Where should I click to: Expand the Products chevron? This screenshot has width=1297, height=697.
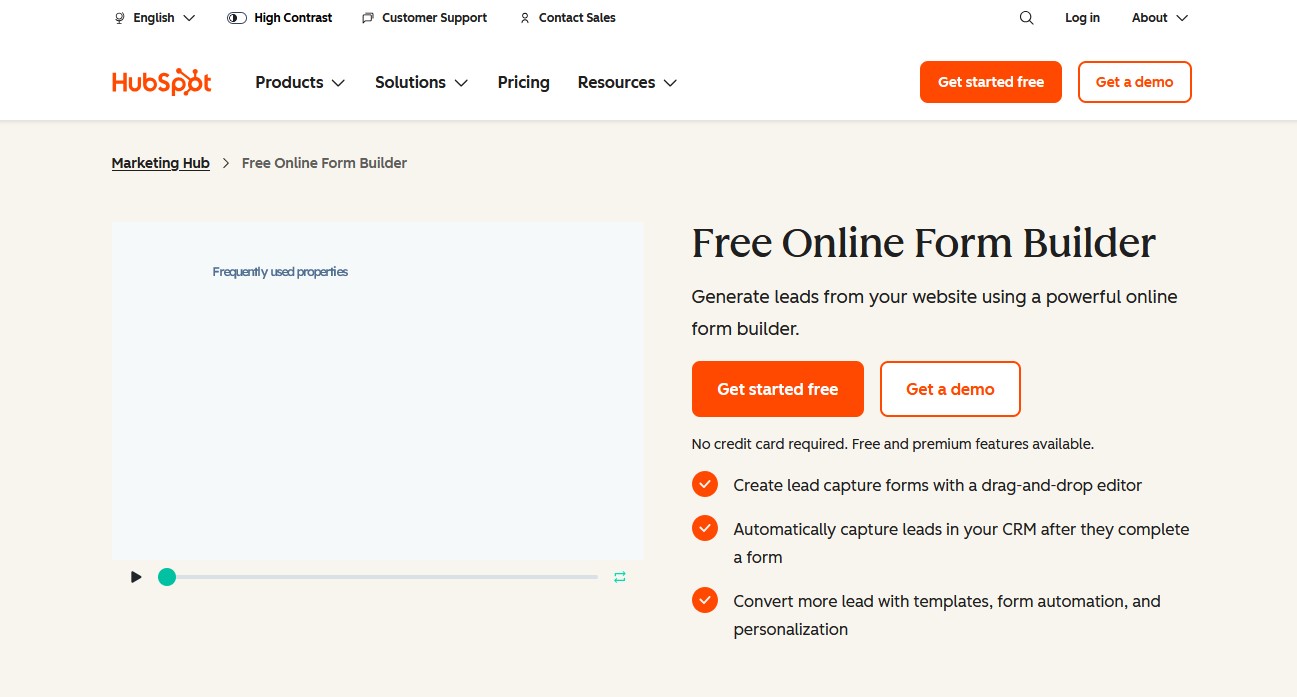click(x=338, y=83)
